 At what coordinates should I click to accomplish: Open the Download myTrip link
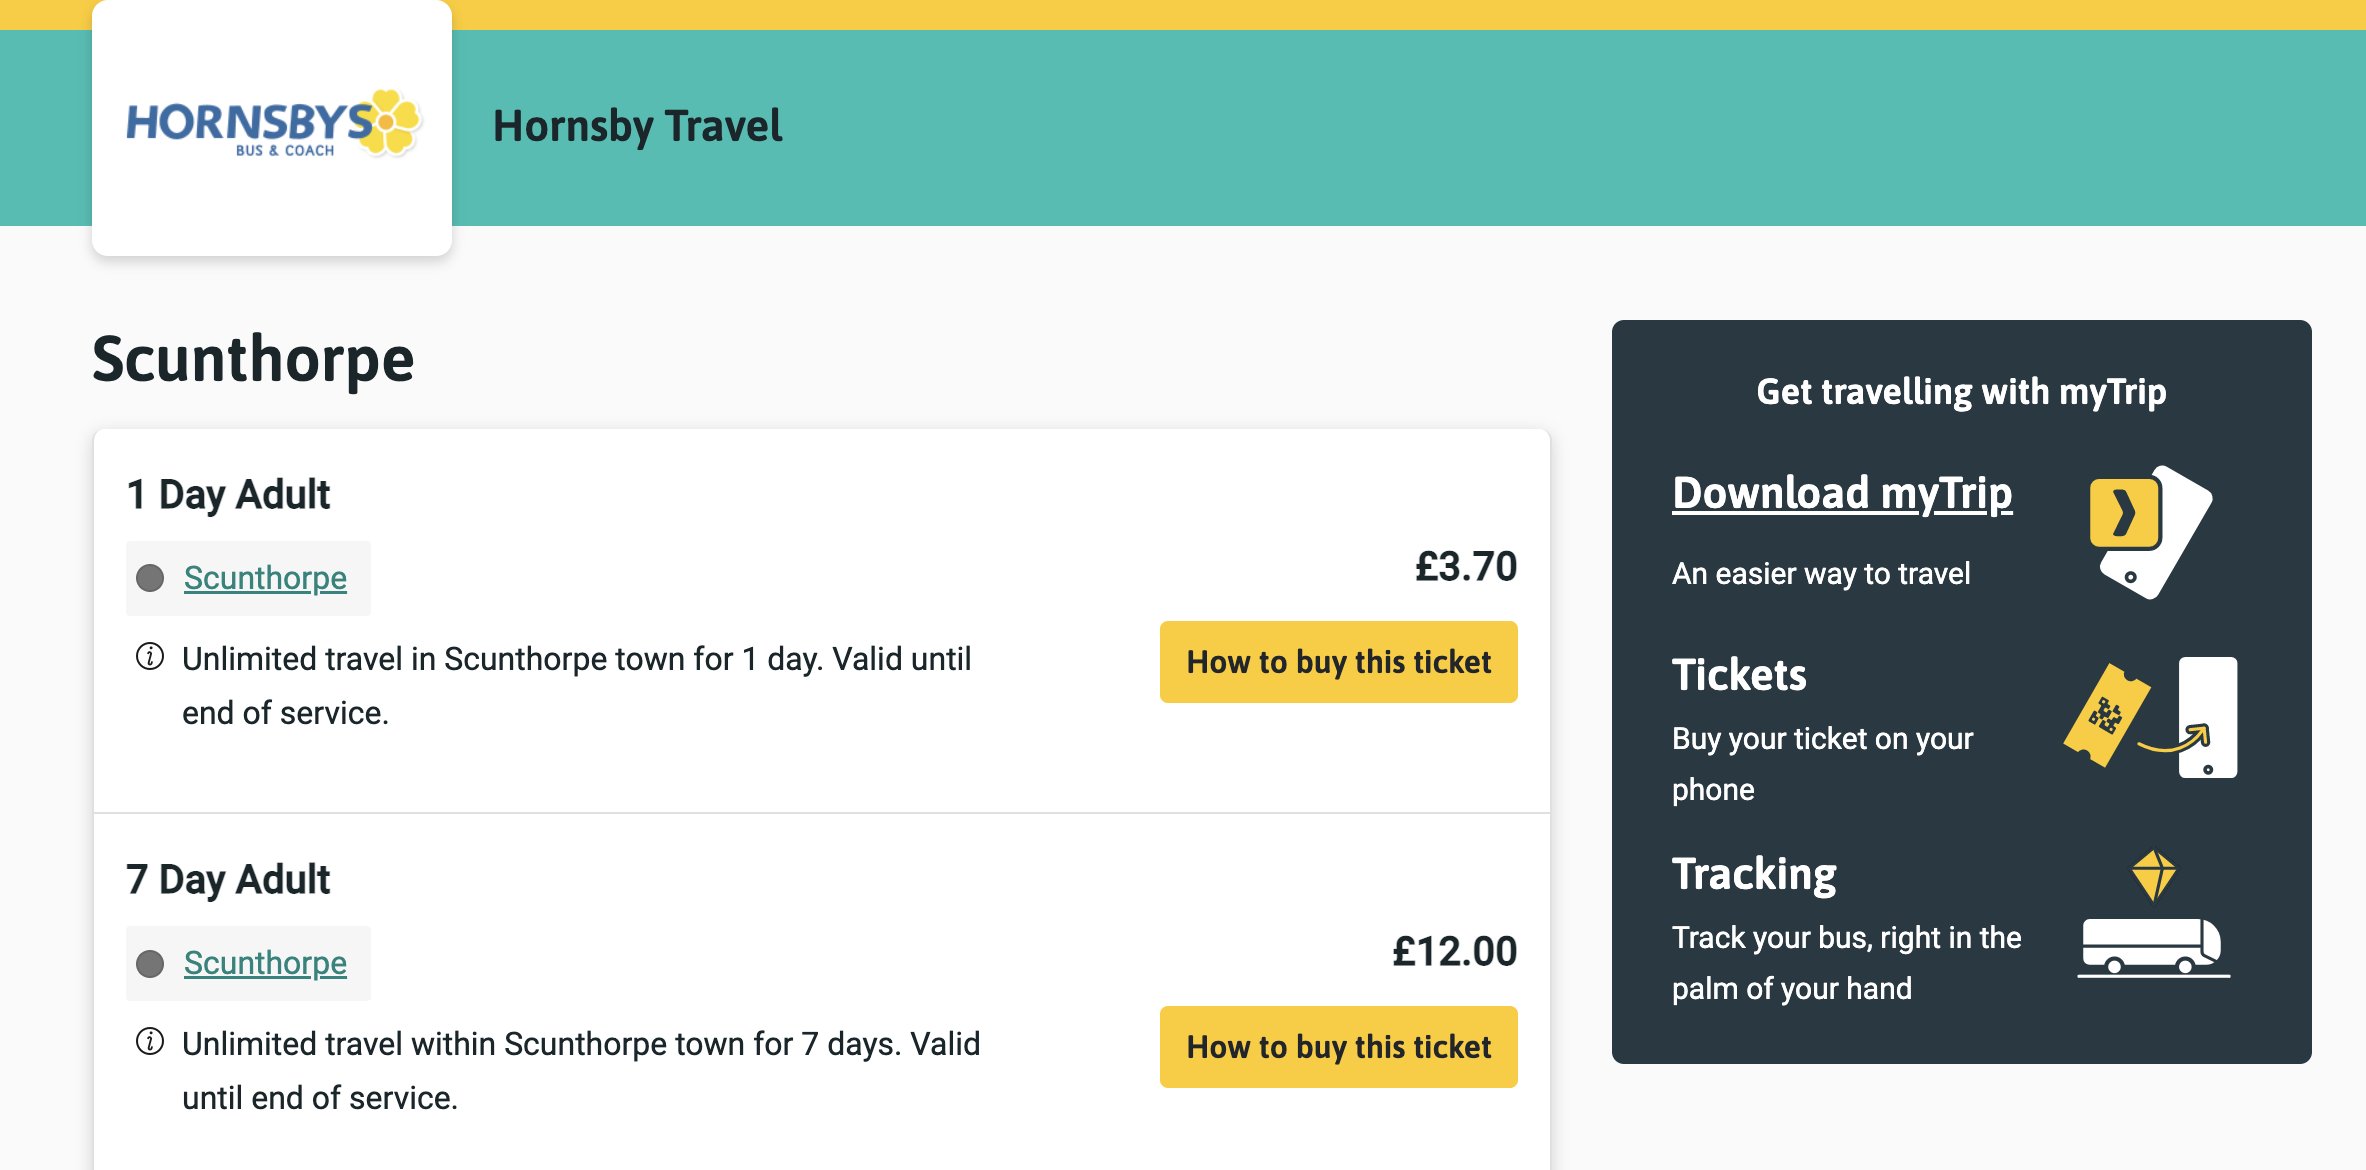[x=1842, y=493]
